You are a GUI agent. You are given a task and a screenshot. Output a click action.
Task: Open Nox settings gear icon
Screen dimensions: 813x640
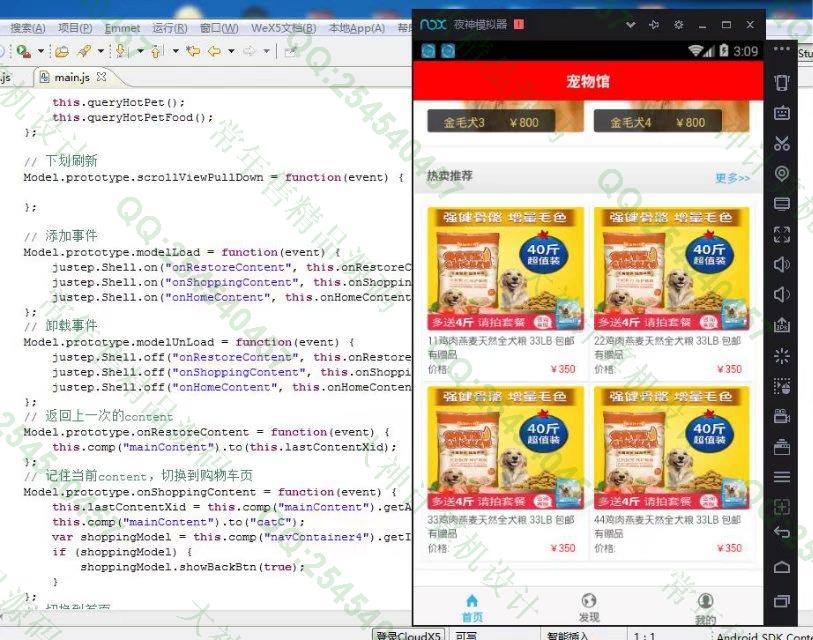[678, 24]
